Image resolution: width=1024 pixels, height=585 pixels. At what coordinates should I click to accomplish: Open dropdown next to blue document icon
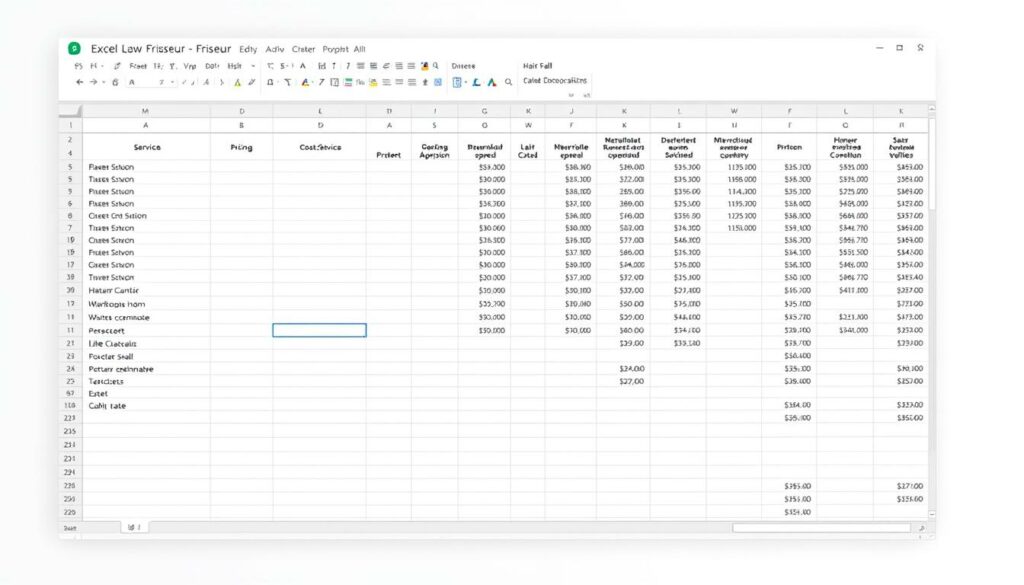466,82
